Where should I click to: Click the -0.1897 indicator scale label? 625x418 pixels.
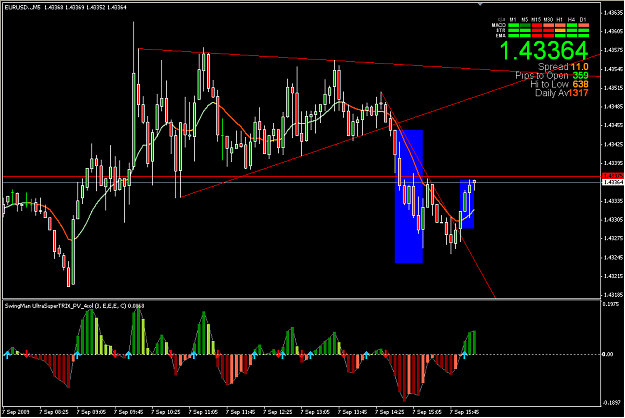click(x=611, y=403)
